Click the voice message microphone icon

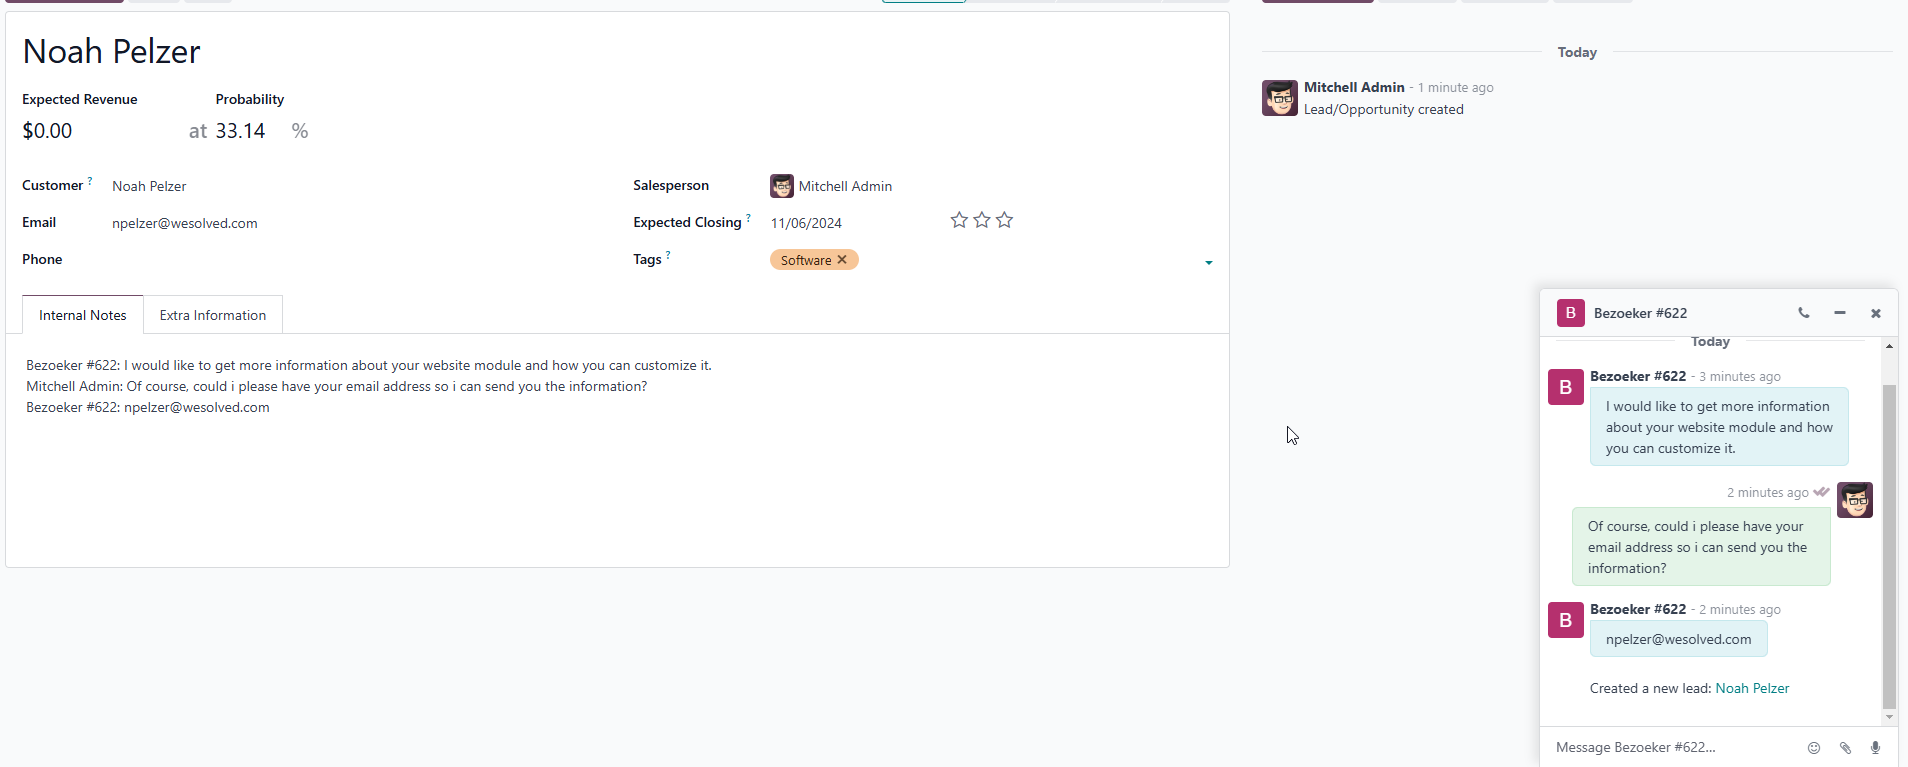[1875, 748]
